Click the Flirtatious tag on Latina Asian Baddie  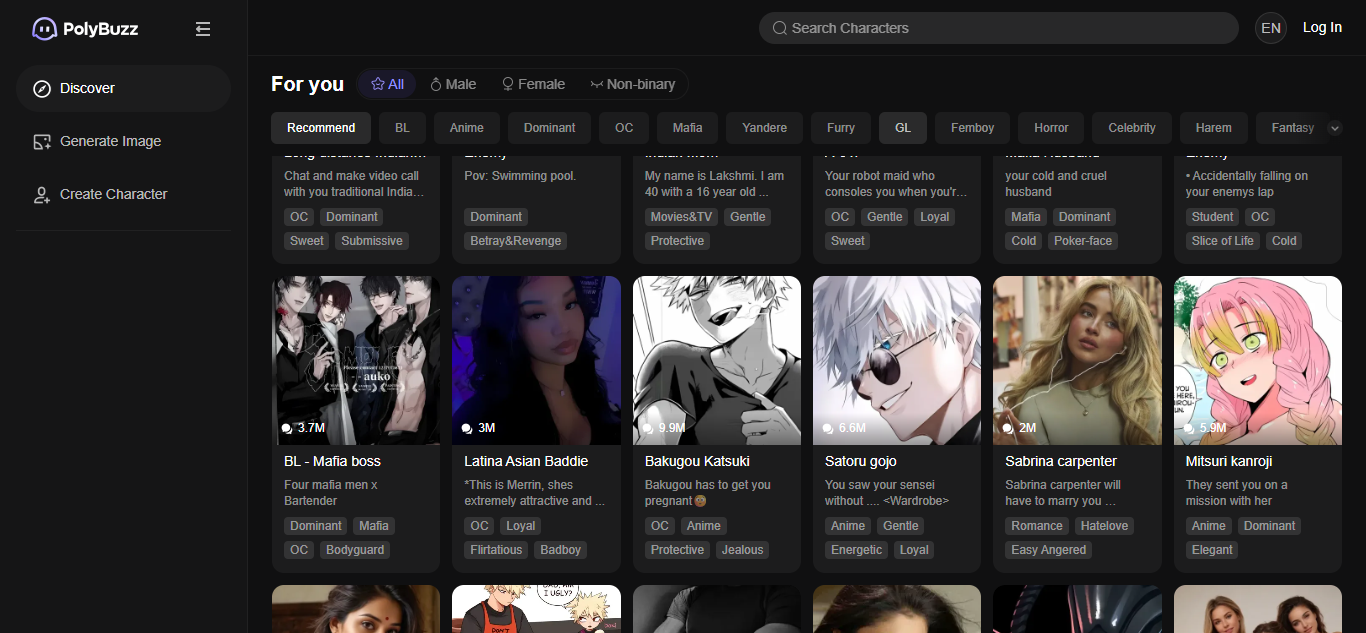[x=496, y=550]
